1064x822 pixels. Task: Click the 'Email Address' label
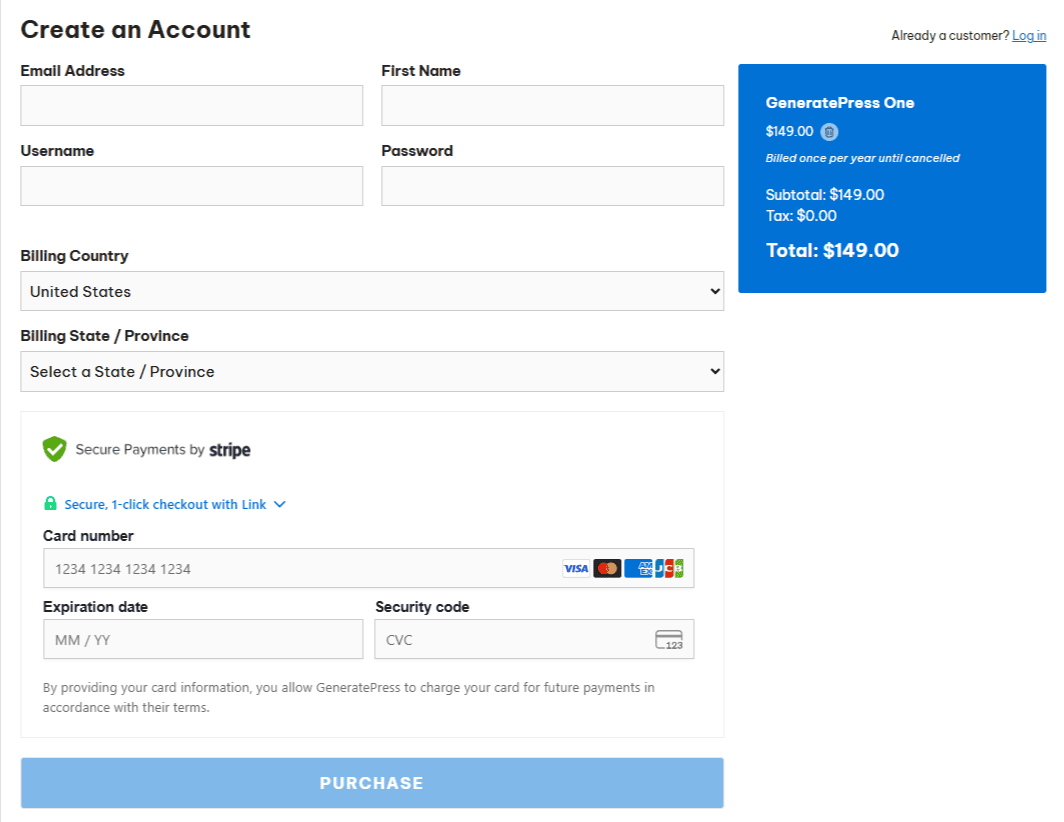point(73,71)
